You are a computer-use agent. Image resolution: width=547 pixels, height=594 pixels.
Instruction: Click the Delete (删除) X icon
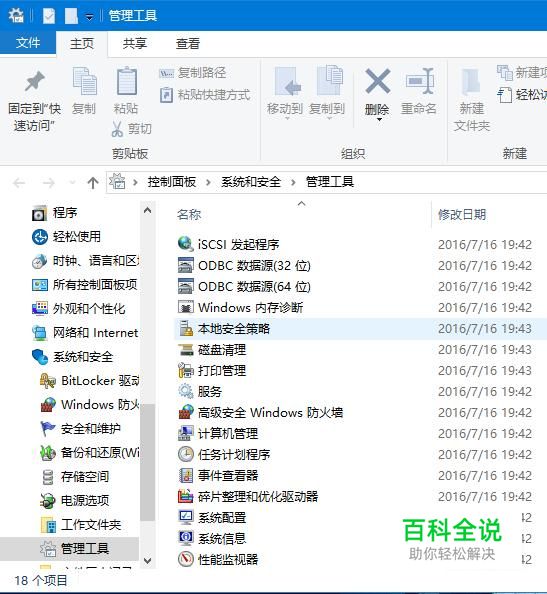[x=377, y=81]
